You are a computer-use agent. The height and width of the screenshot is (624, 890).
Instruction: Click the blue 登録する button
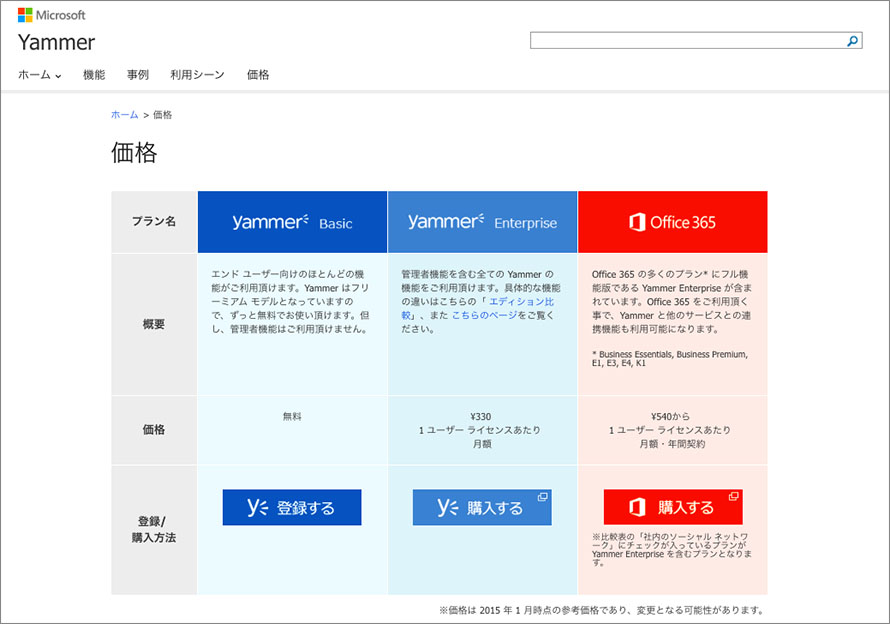292,508
